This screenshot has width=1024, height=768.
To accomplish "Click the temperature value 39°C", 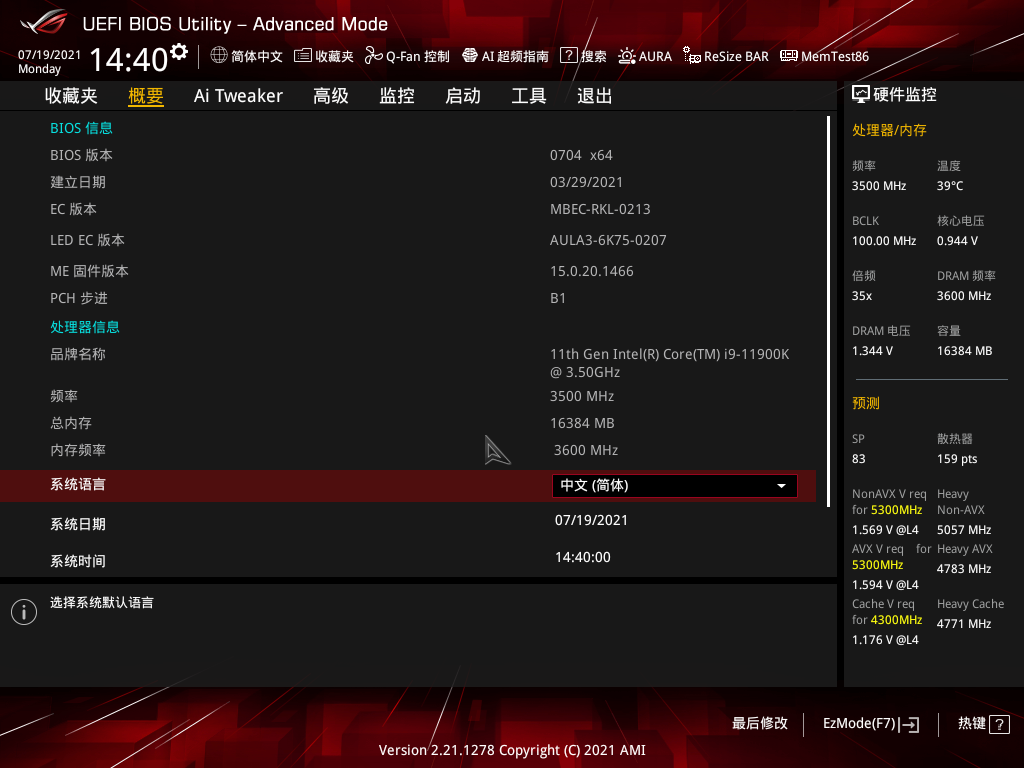I will (x=950, y=186).
